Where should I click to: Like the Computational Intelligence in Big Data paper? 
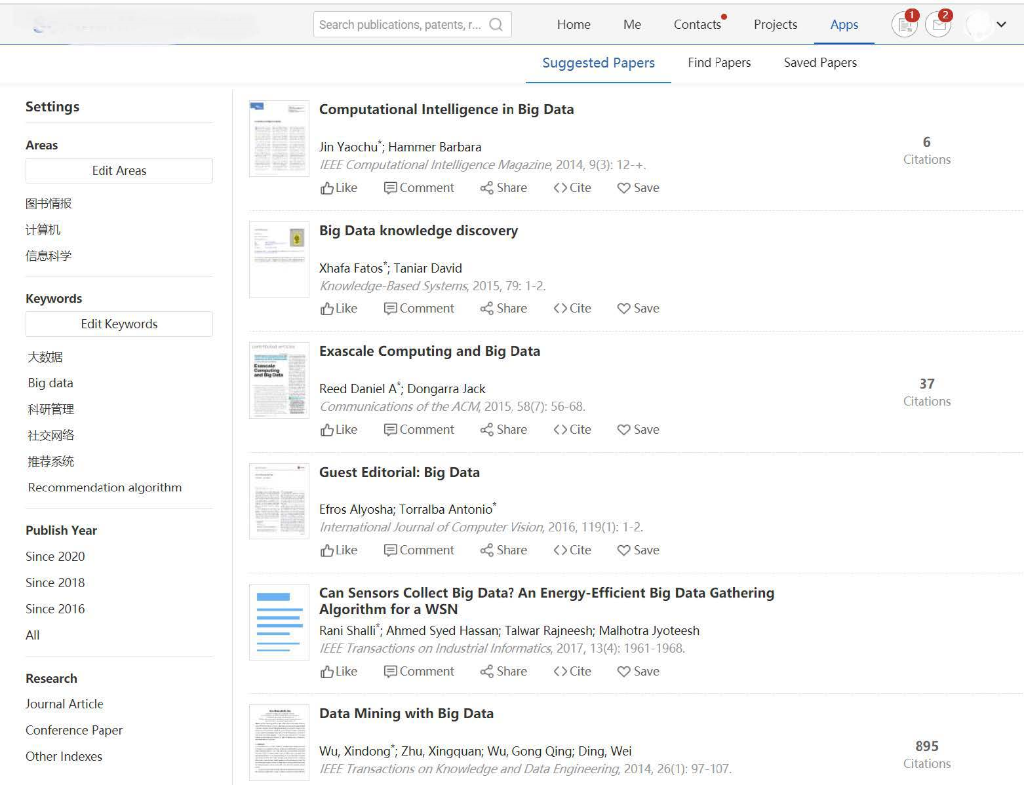[339, 188]
